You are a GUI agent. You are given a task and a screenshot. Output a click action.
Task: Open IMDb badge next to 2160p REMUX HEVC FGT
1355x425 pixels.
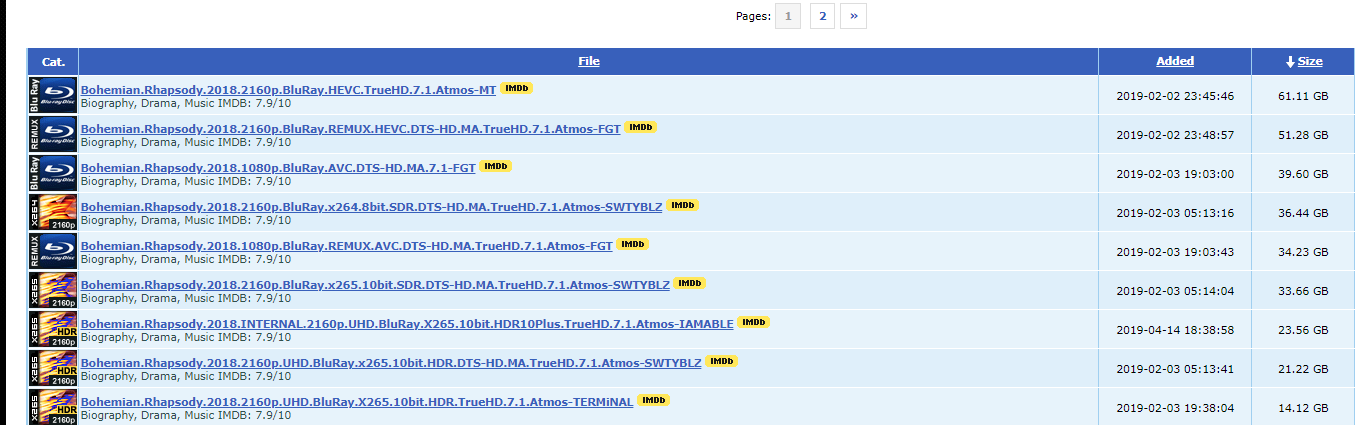pyautogui.click(x=641, y=127)
